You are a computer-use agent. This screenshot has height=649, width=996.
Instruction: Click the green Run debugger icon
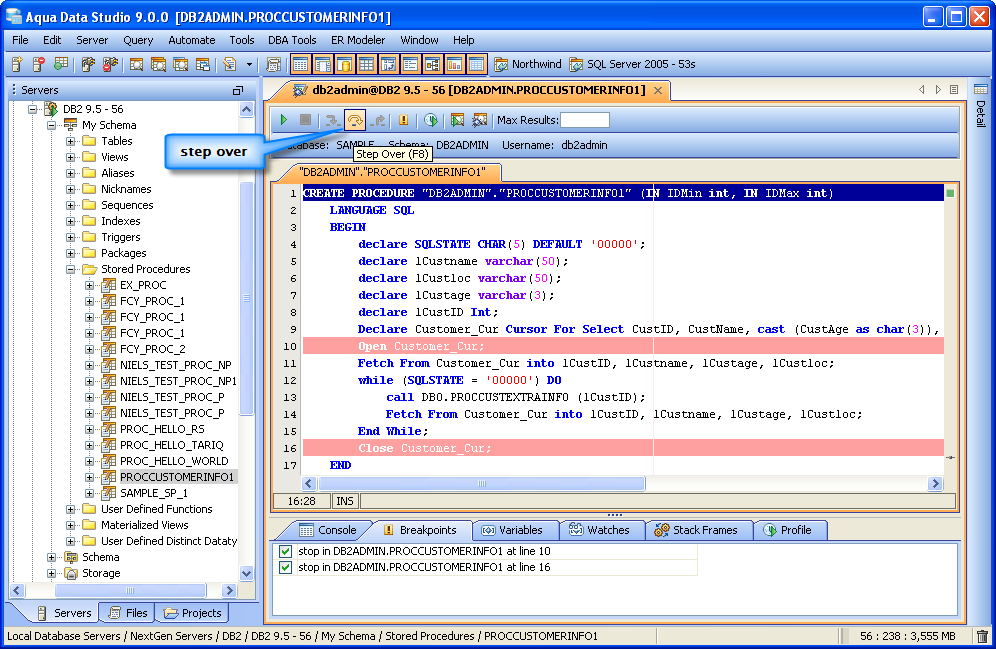[x=284, y=120]
